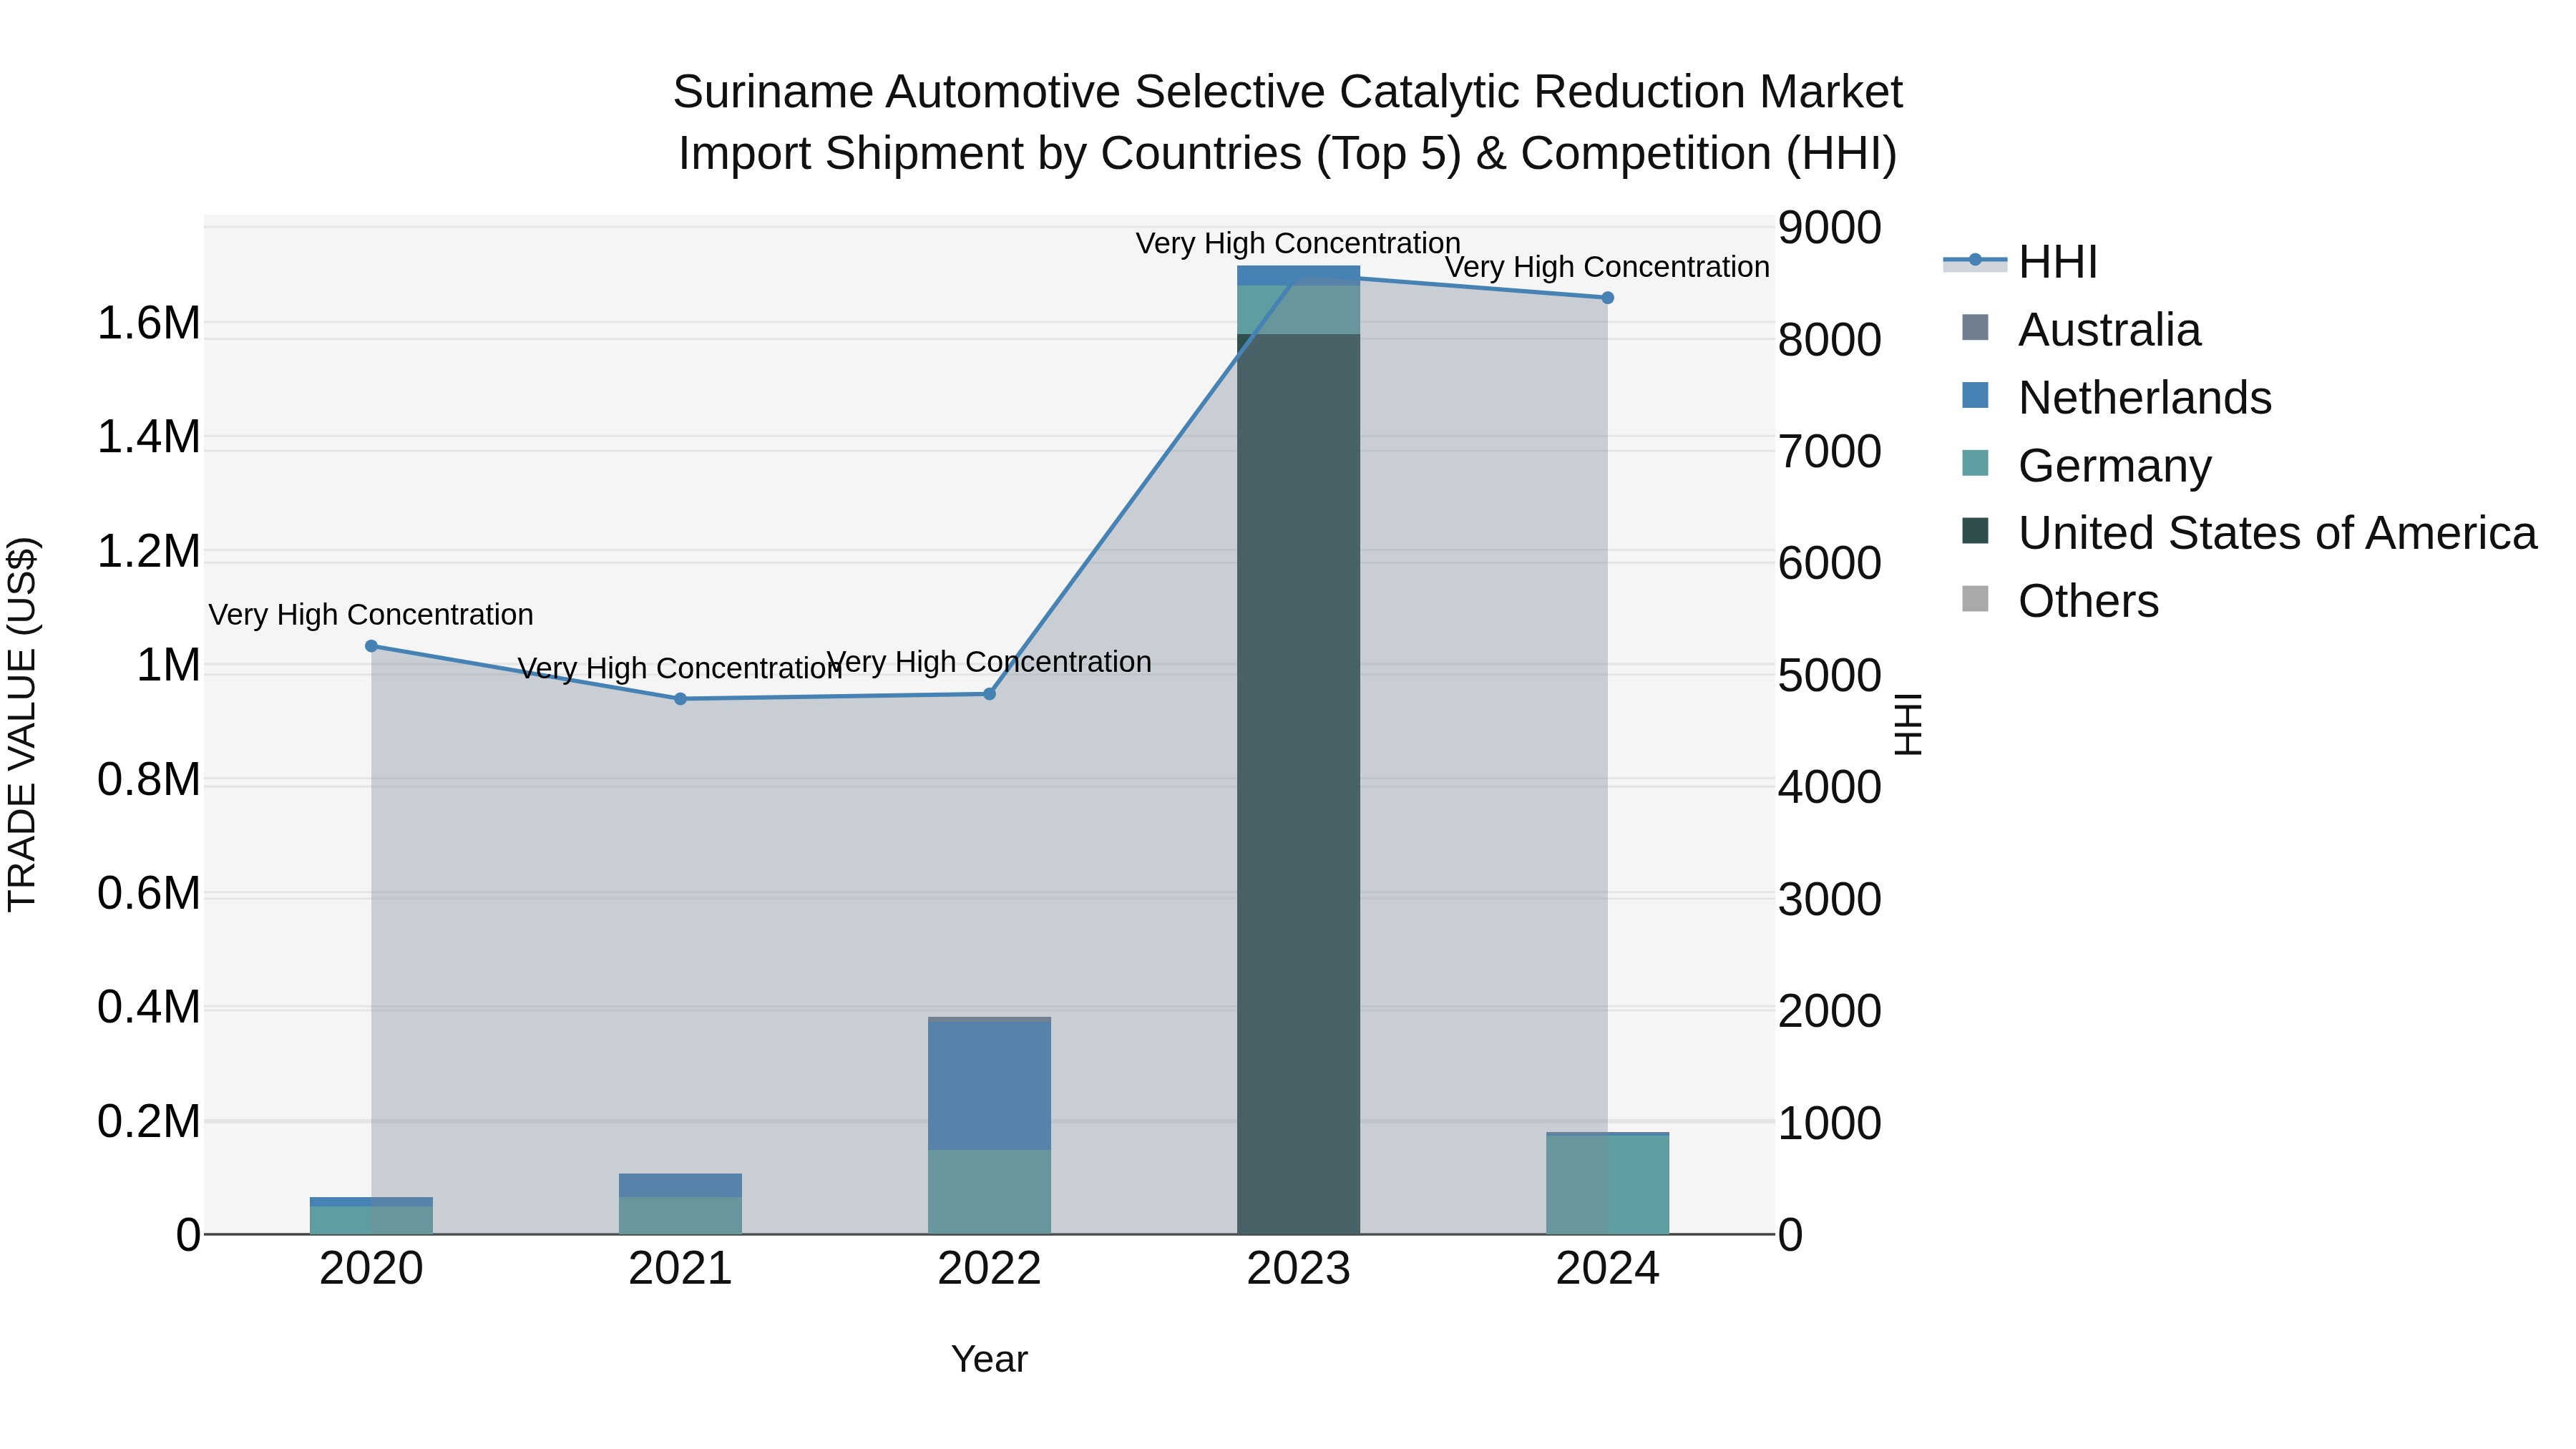Click the 2024 Germany bar

[x=1607, y=1185]
